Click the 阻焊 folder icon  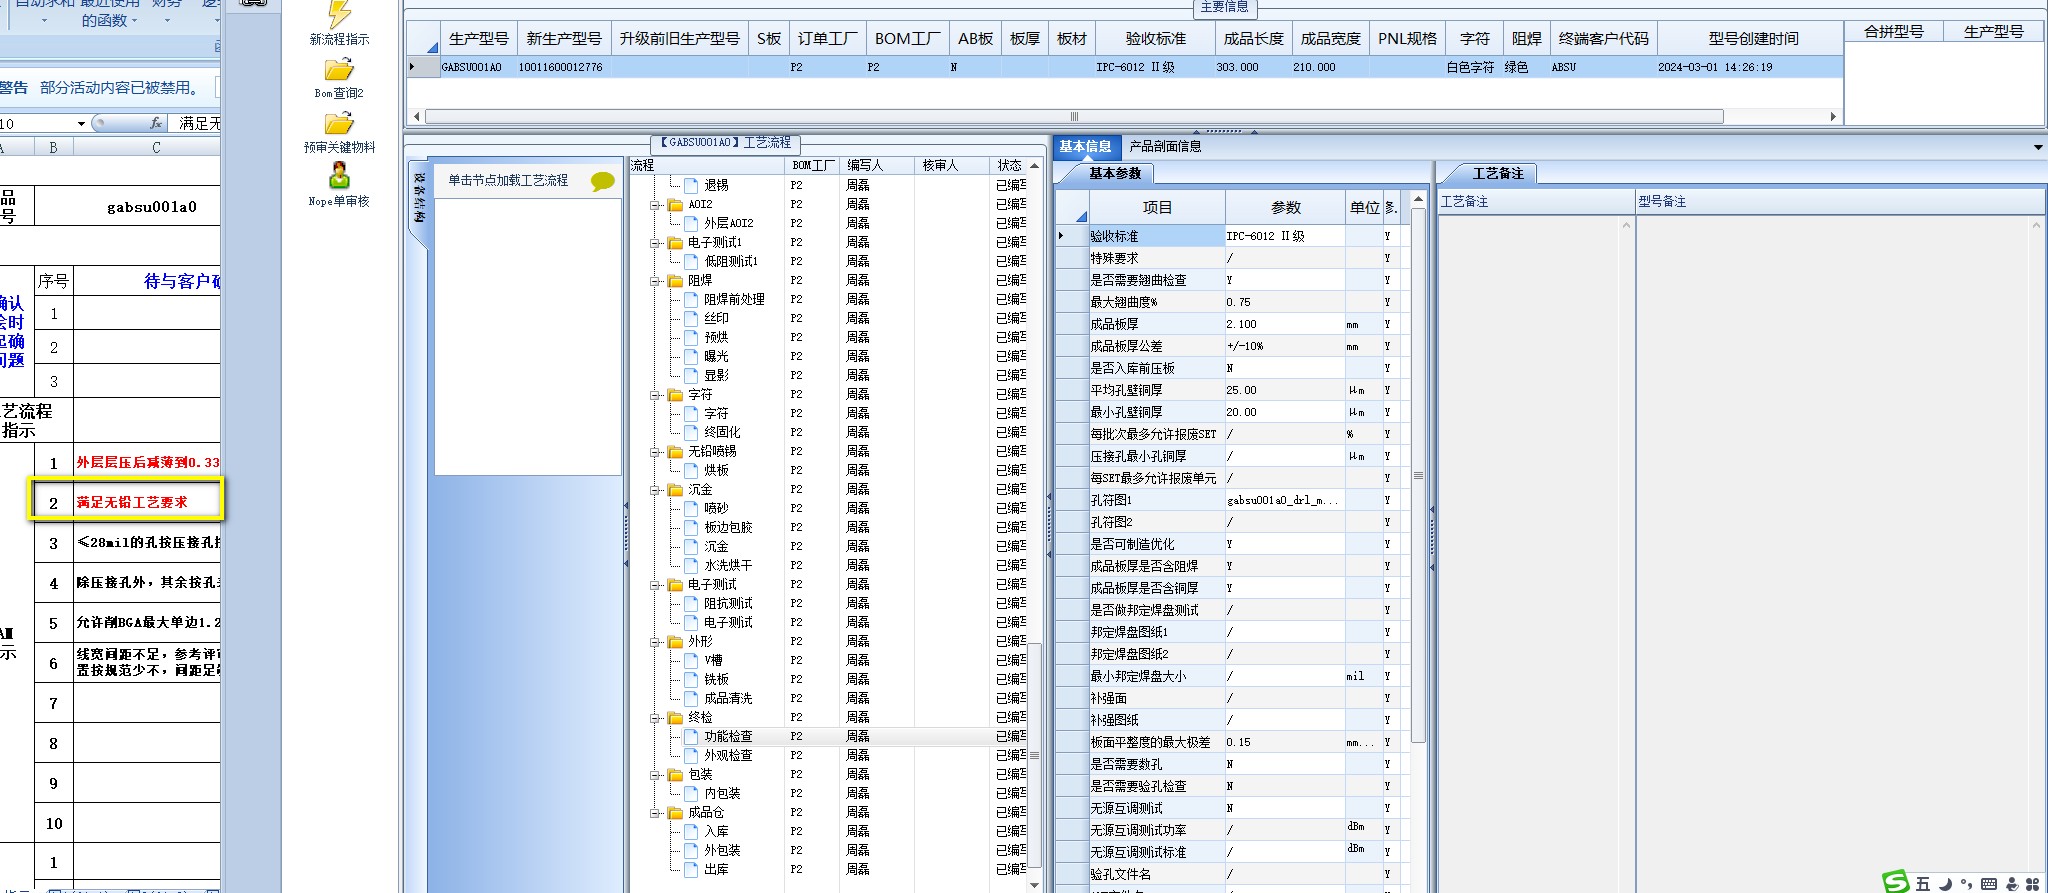[675, 280]
